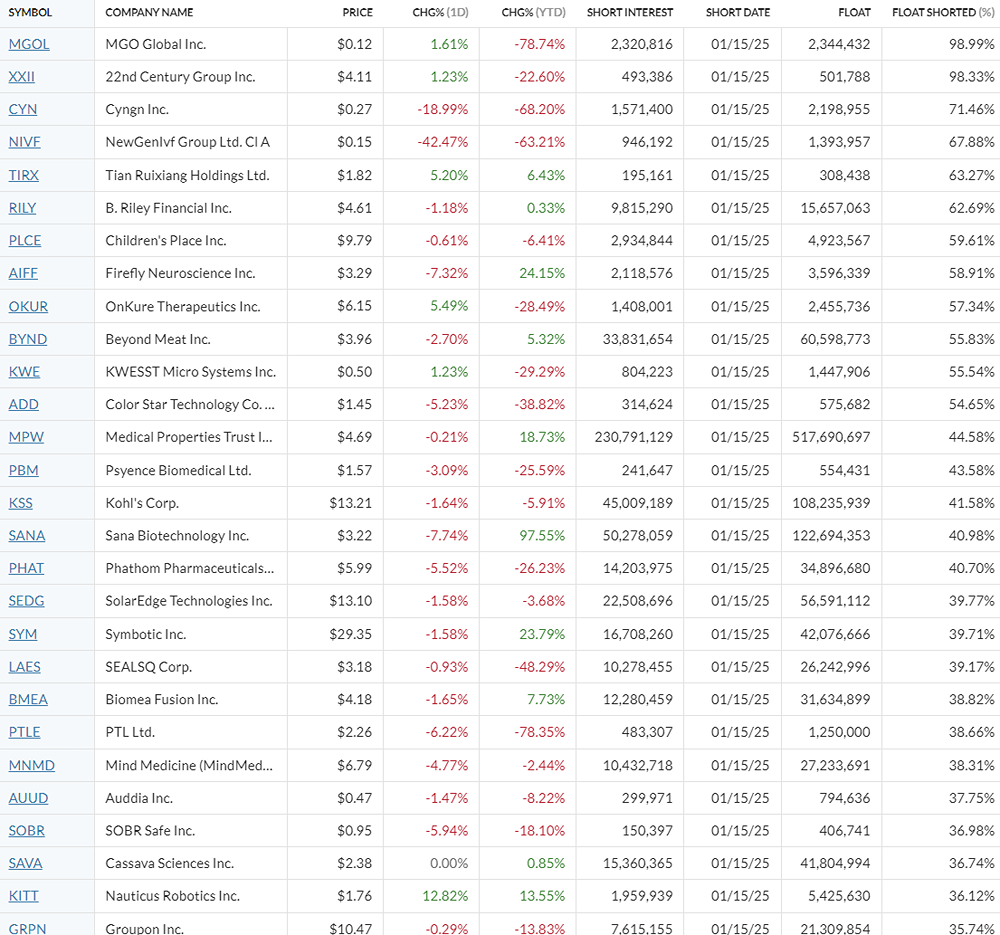Open the AIFF symbol link
This screenshot has width=1000, height=935.
coord(23,273)
